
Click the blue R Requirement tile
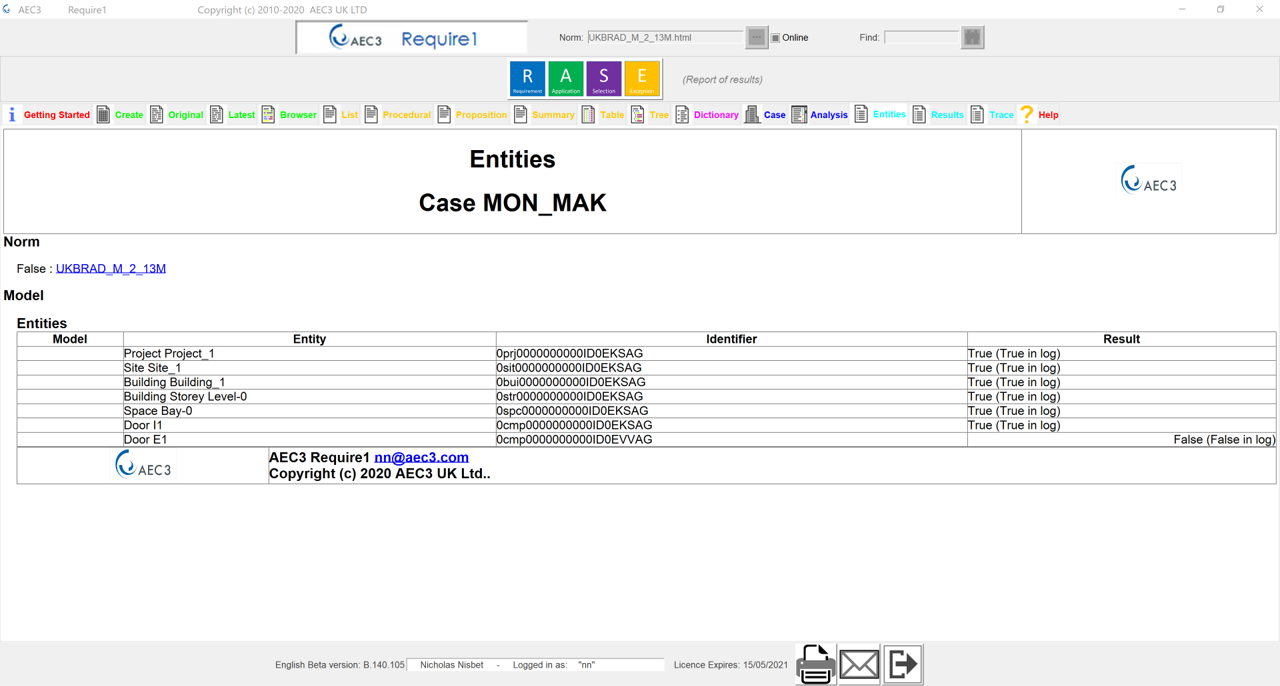(x=527, y=78)
